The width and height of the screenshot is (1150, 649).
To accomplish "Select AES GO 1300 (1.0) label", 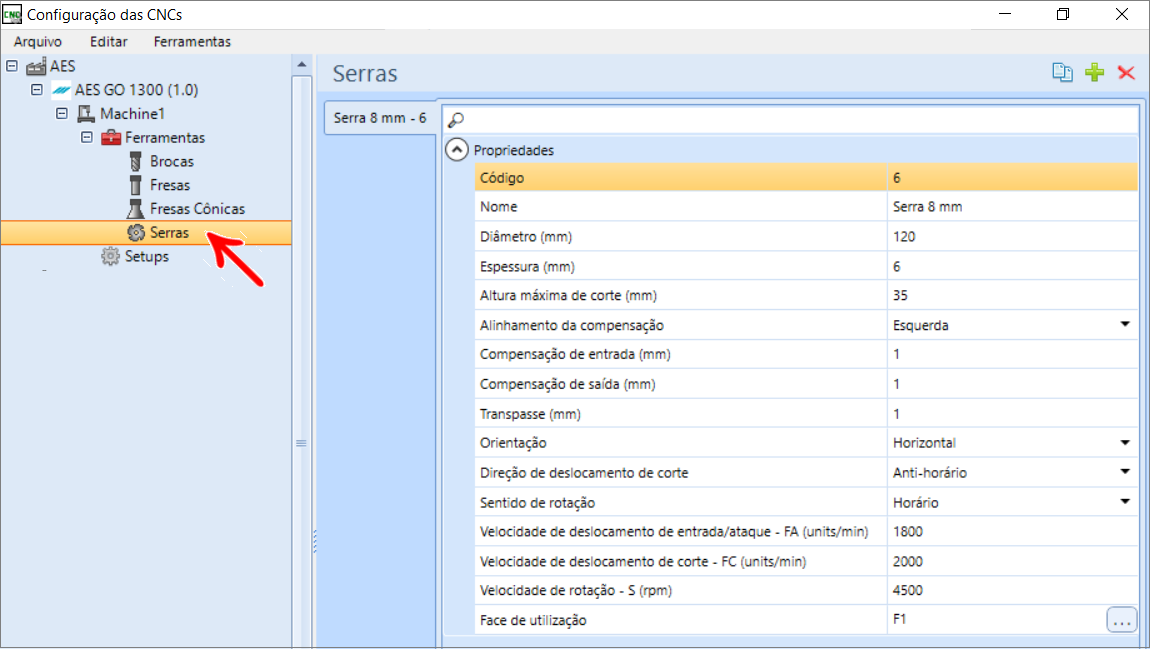I will point(136,90).
